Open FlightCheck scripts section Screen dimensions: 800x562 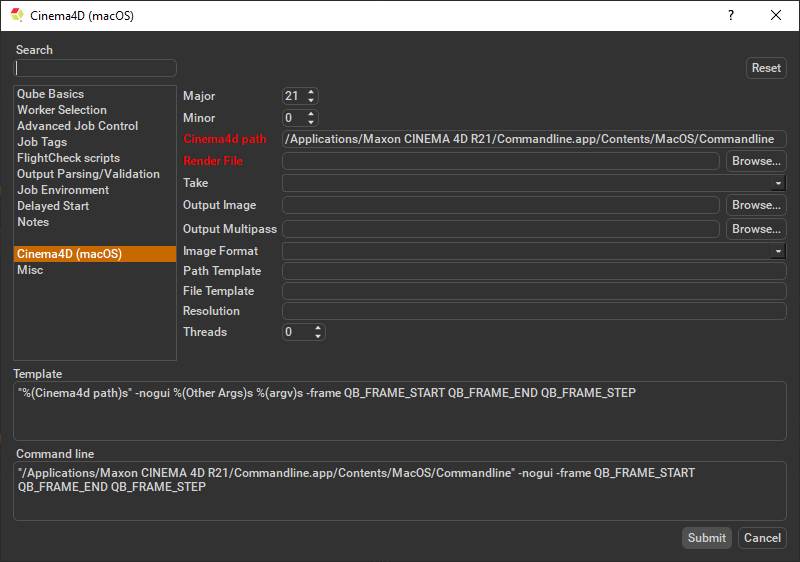tap(68, 158)
